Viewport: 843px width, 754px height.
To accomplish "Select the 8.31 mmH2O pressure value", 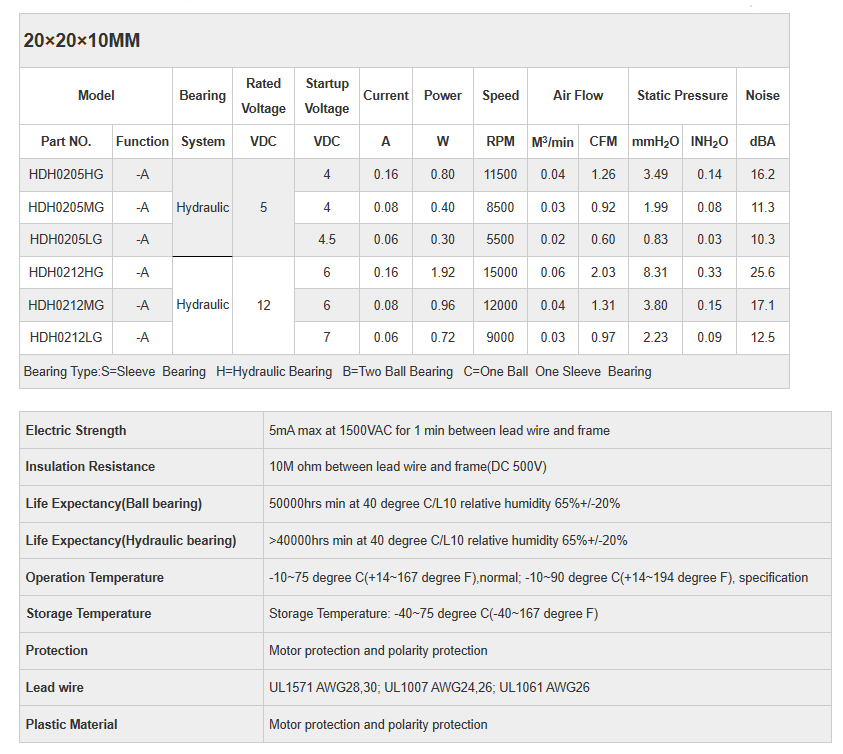I will coord(655,273).
